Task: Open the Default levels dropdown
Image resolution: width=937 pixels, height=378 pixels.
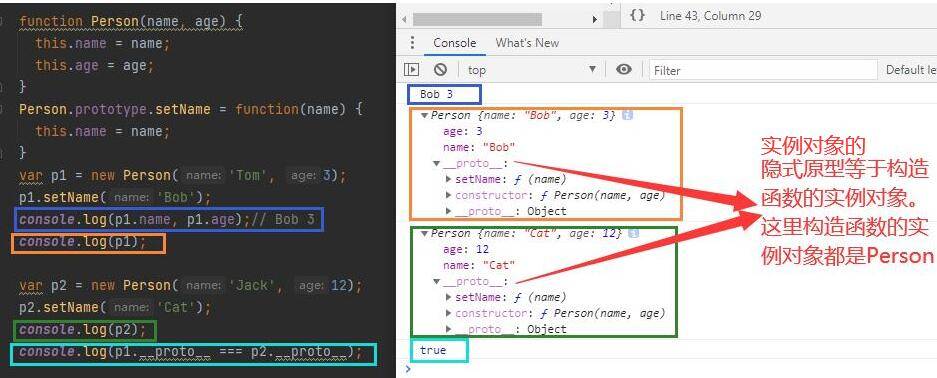Action: [x=911, y=70]
